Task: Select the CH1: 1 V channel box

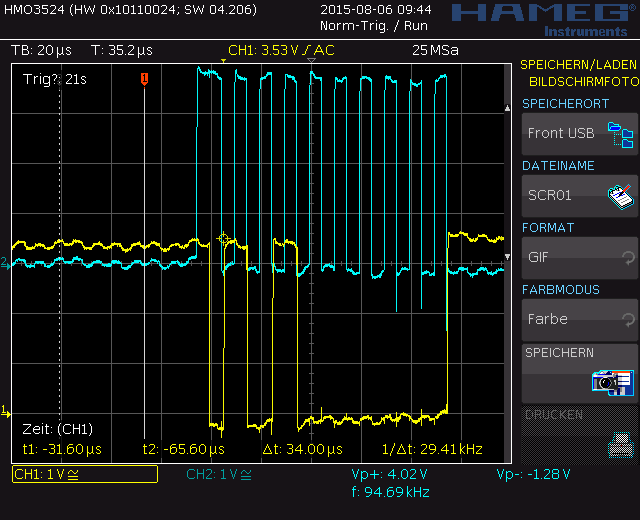Action: click(x=85, y=474)
